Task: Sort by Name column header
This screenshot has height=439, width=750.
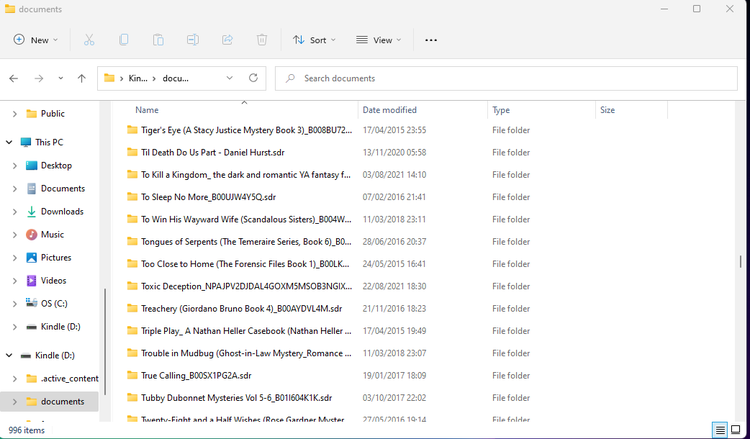Action: click(147, 110)
